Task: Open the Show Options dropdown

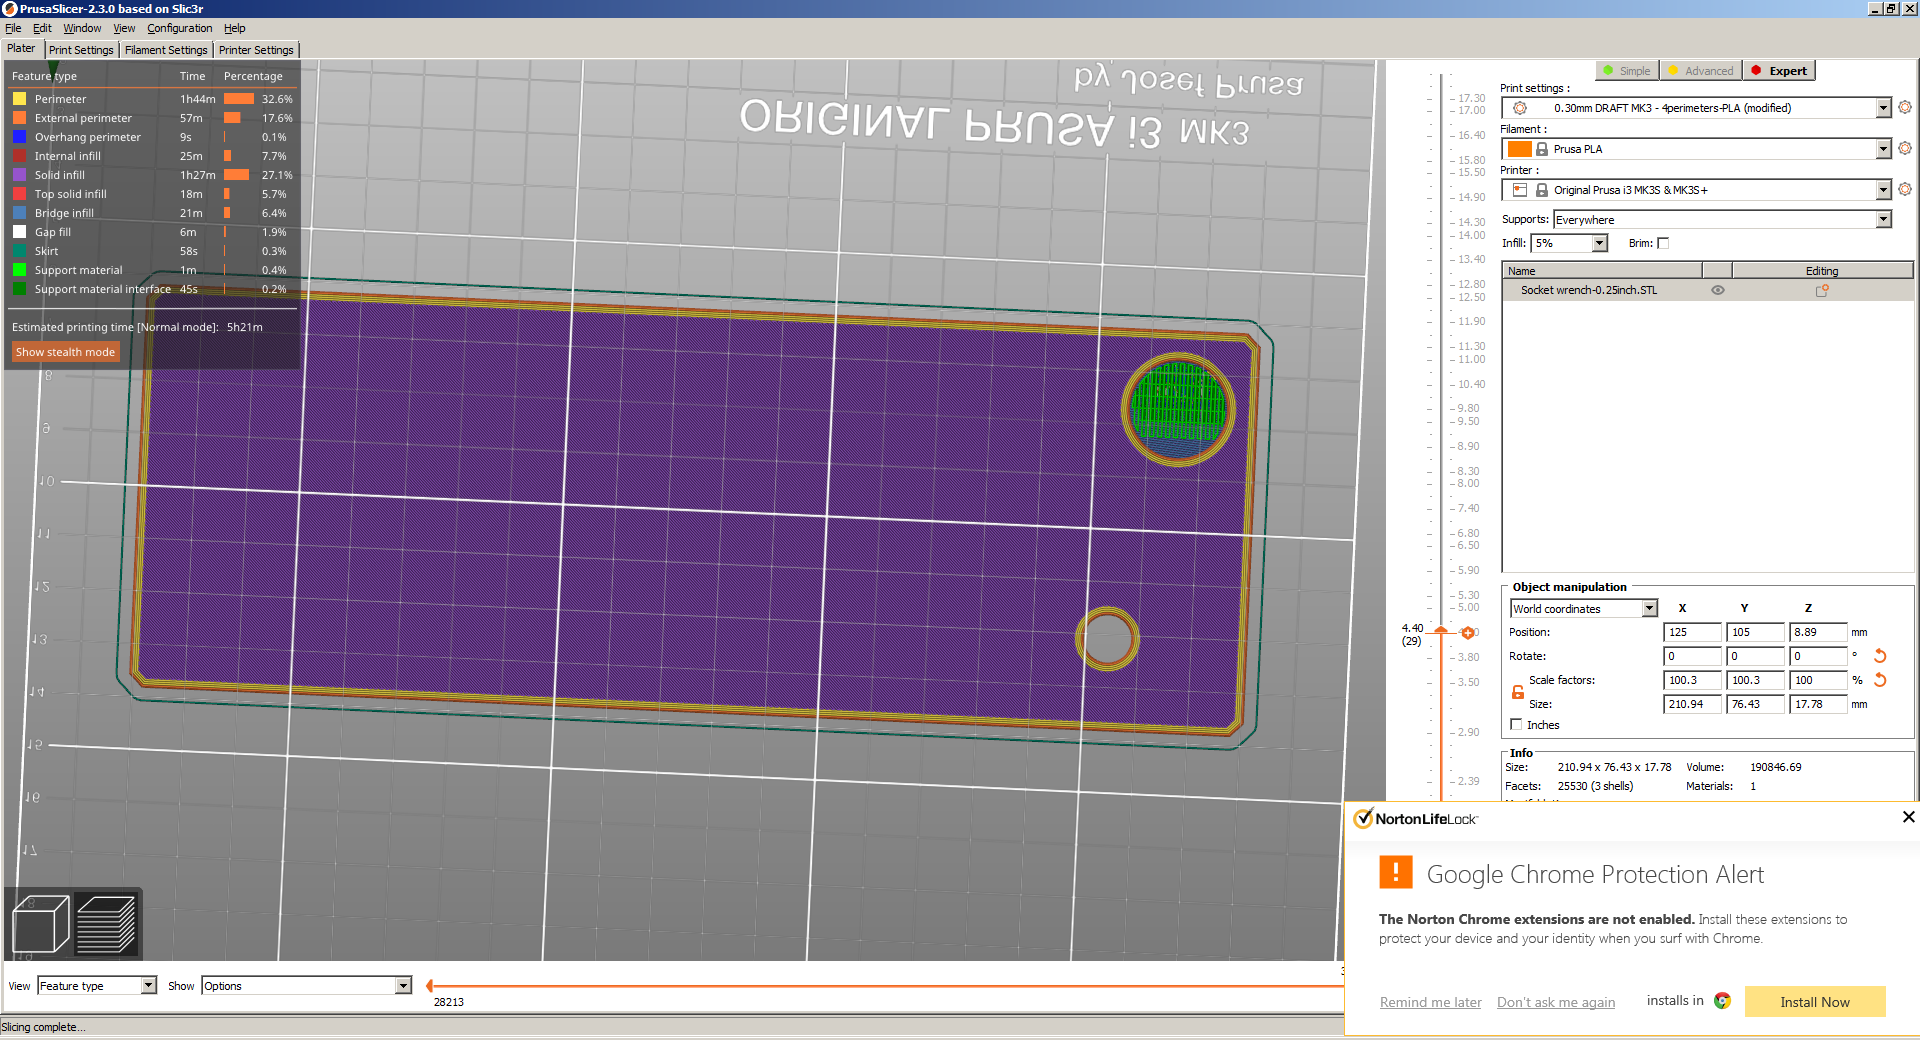Action: coord(404,986)
